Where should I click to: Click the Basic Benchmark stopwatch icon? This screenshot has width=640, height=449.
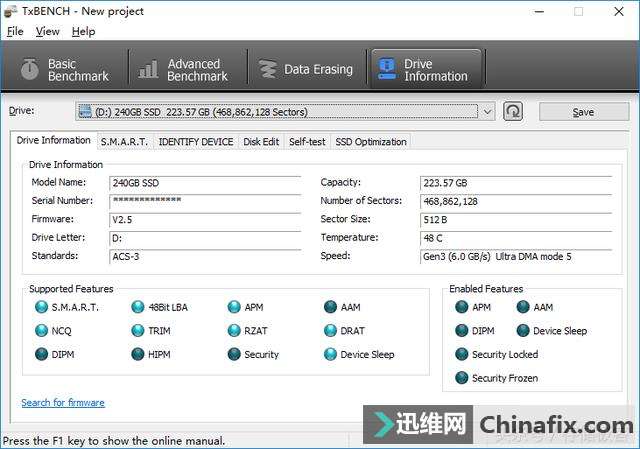coord(29,69)
